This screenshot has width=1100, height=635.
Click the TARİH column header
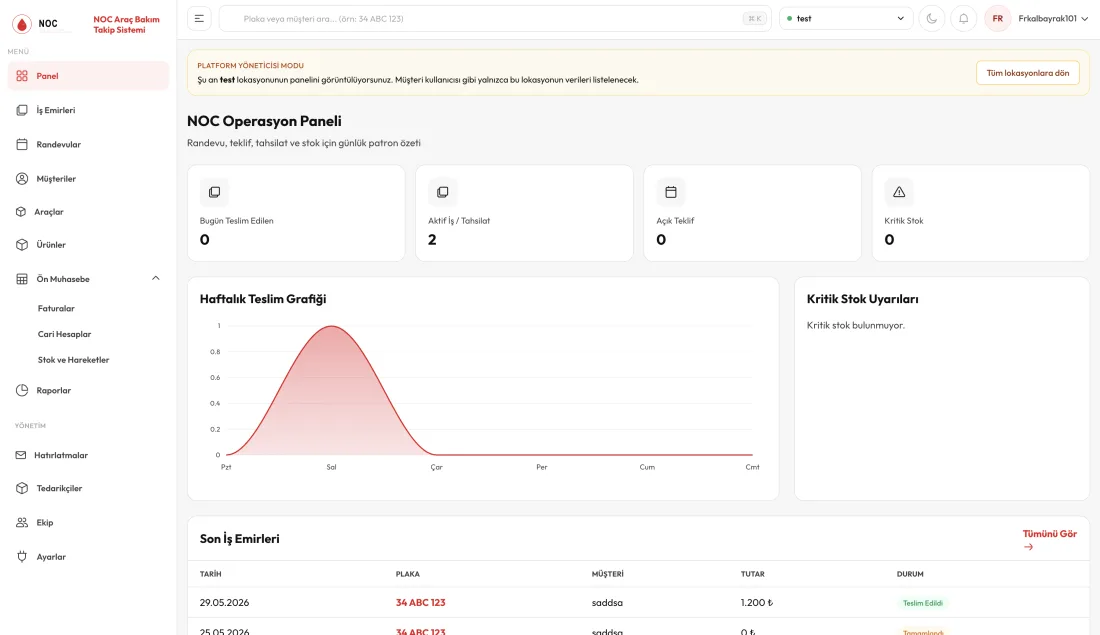[210, 574]
